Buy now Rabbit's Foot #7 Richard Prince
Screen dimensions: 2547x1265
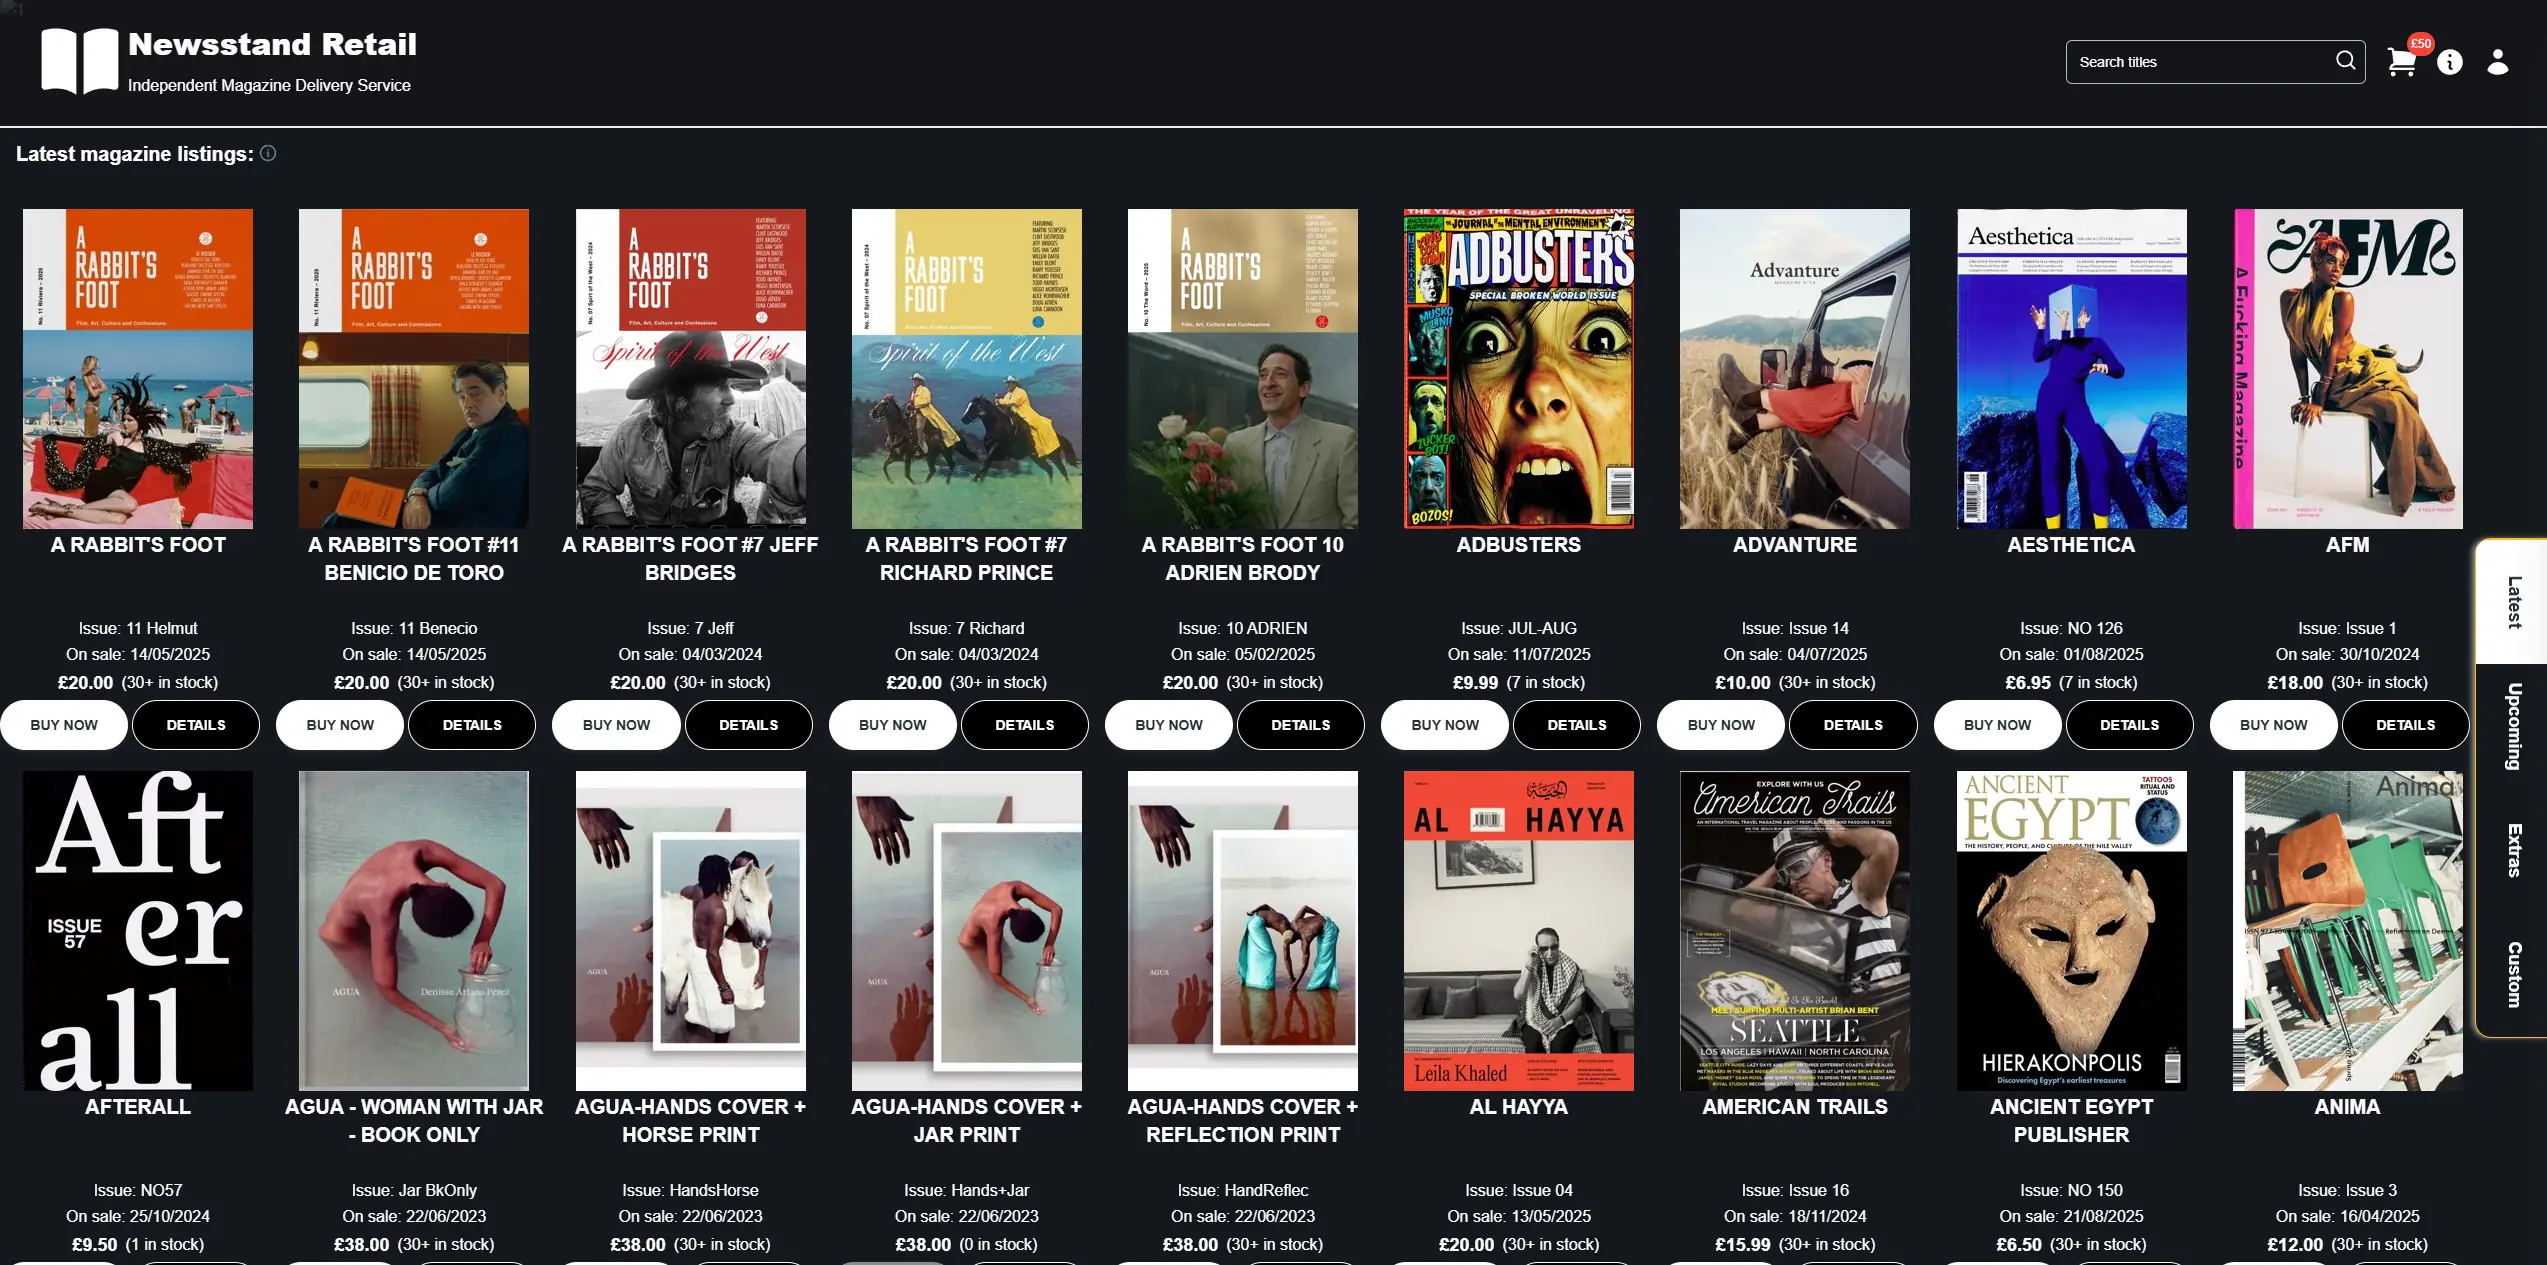click(892, 725)
